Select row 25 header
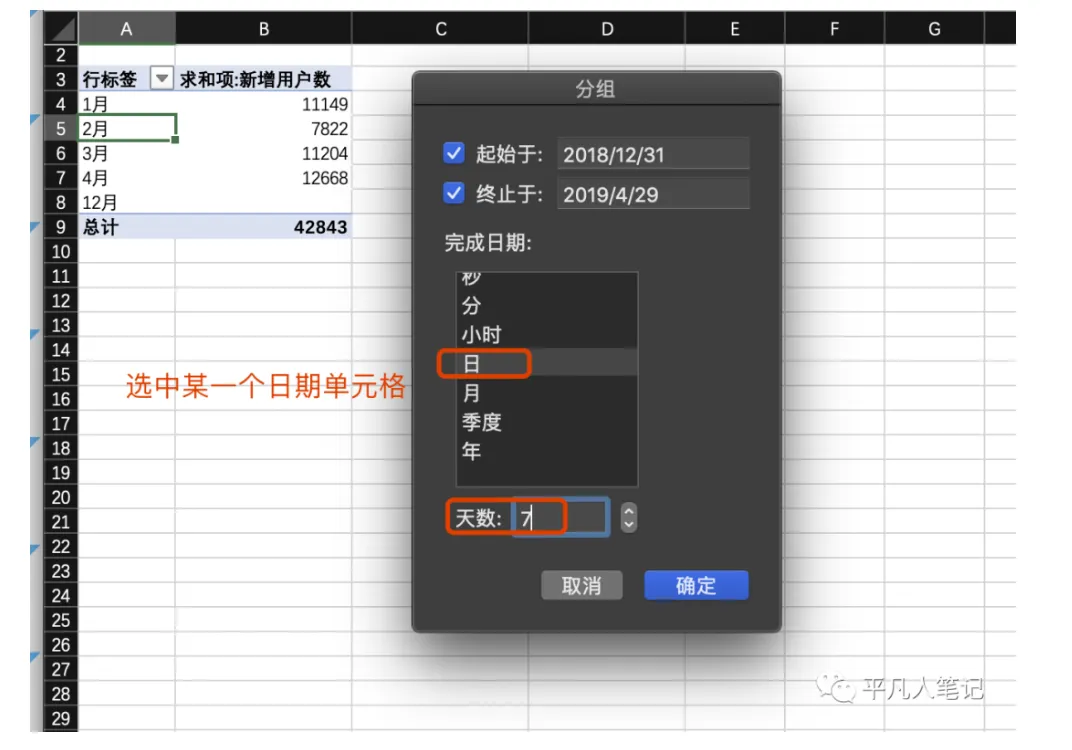This screenshot has width=1072, height=750. tap(61, 620)
